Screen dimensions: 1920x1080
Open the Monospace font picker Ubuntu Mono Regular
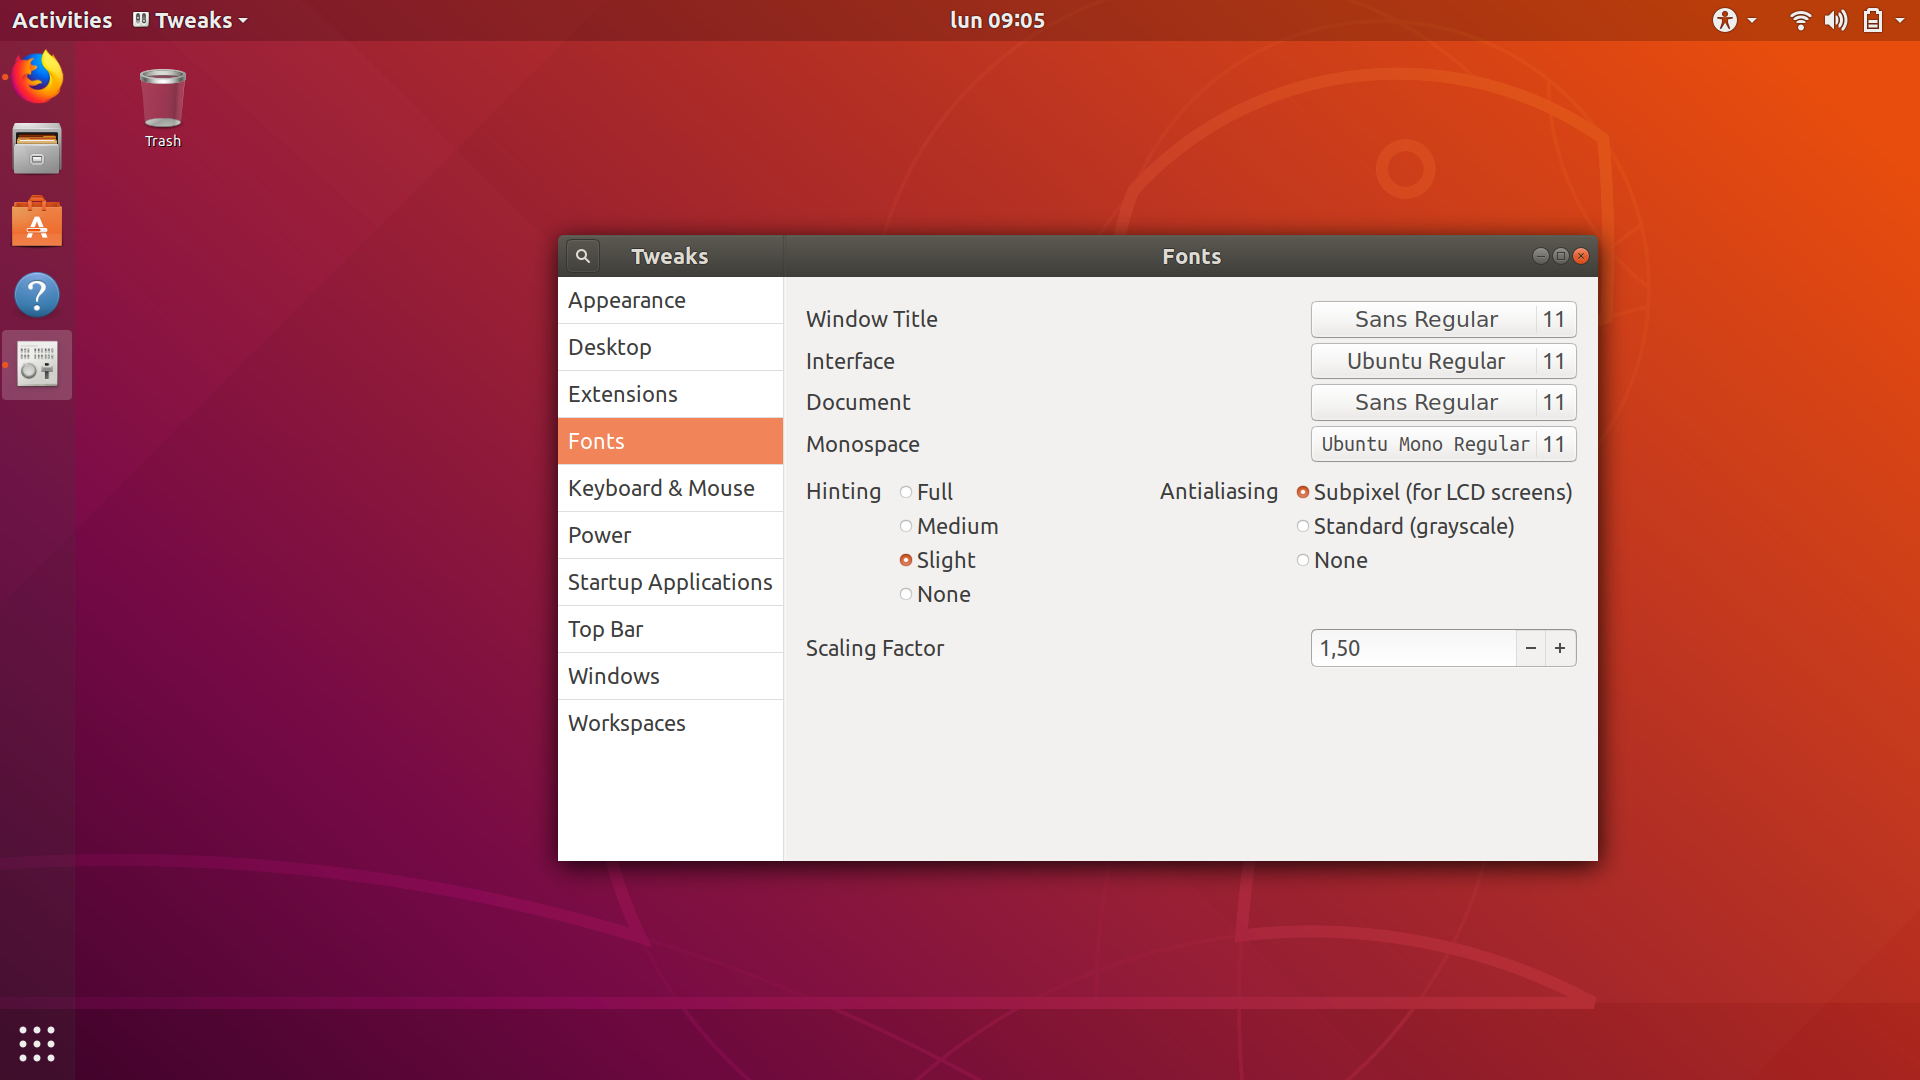1425,444
